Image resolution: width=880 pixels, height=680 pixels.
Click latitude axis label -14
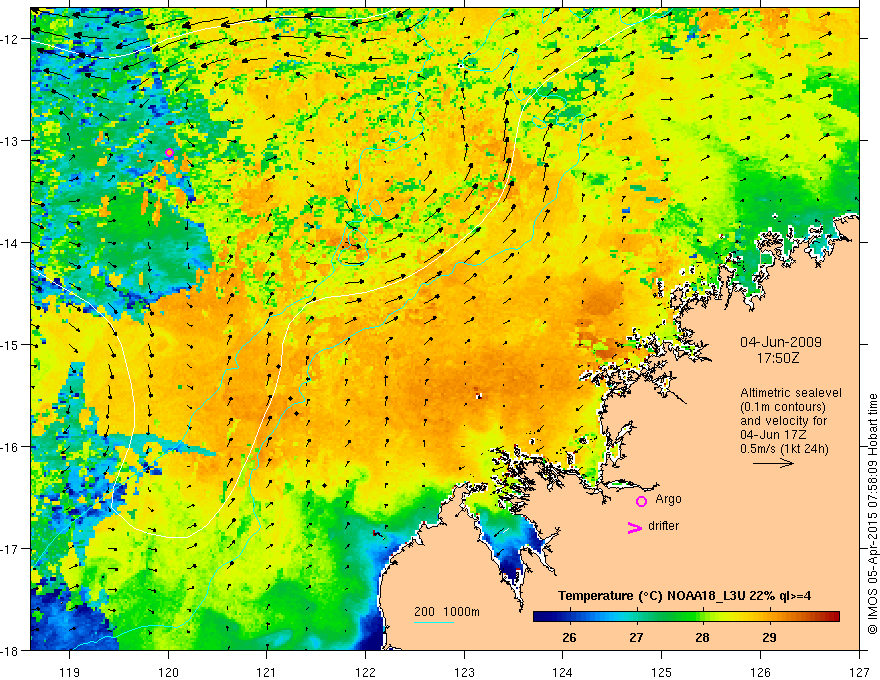11,243
